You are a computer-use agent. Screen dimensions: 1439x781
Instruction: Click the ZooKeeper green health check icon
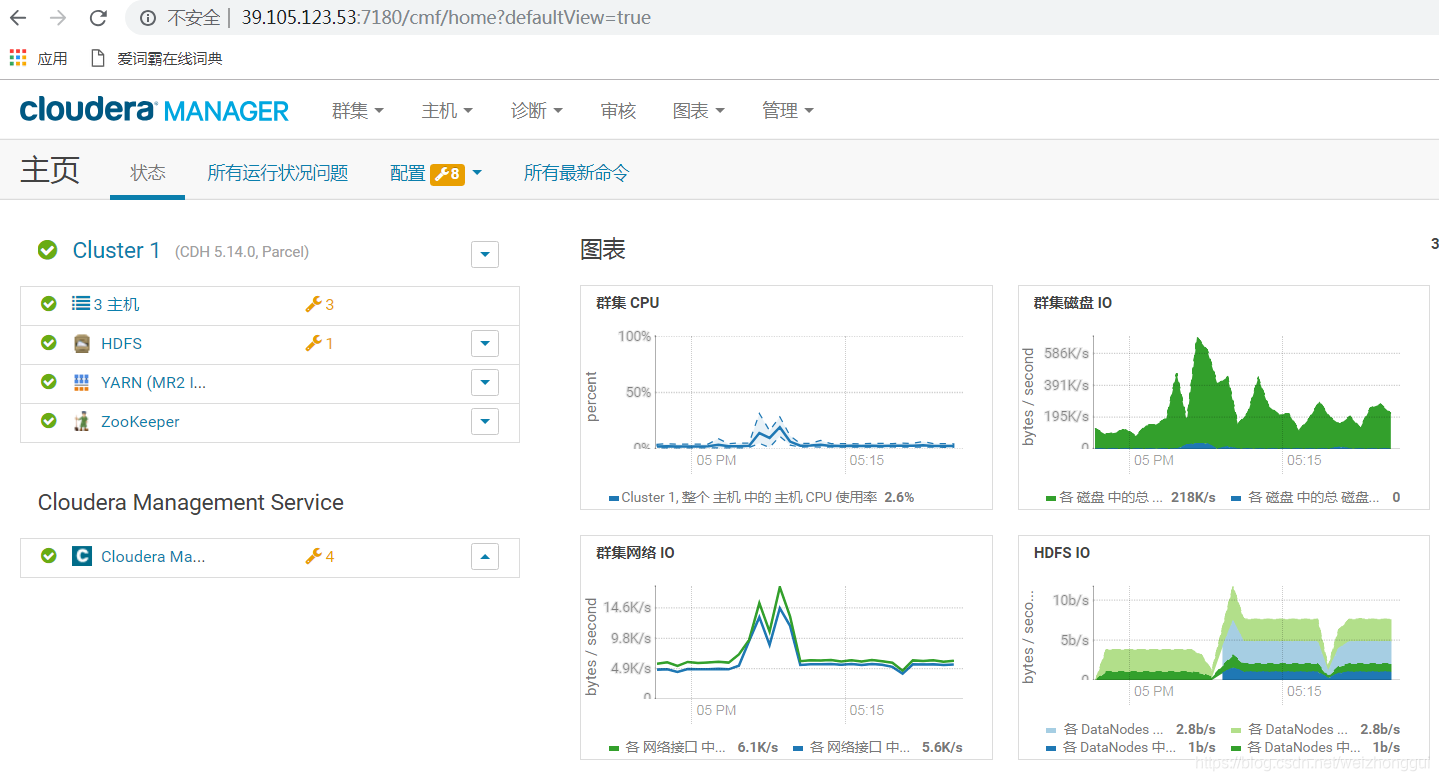(48, 421)
